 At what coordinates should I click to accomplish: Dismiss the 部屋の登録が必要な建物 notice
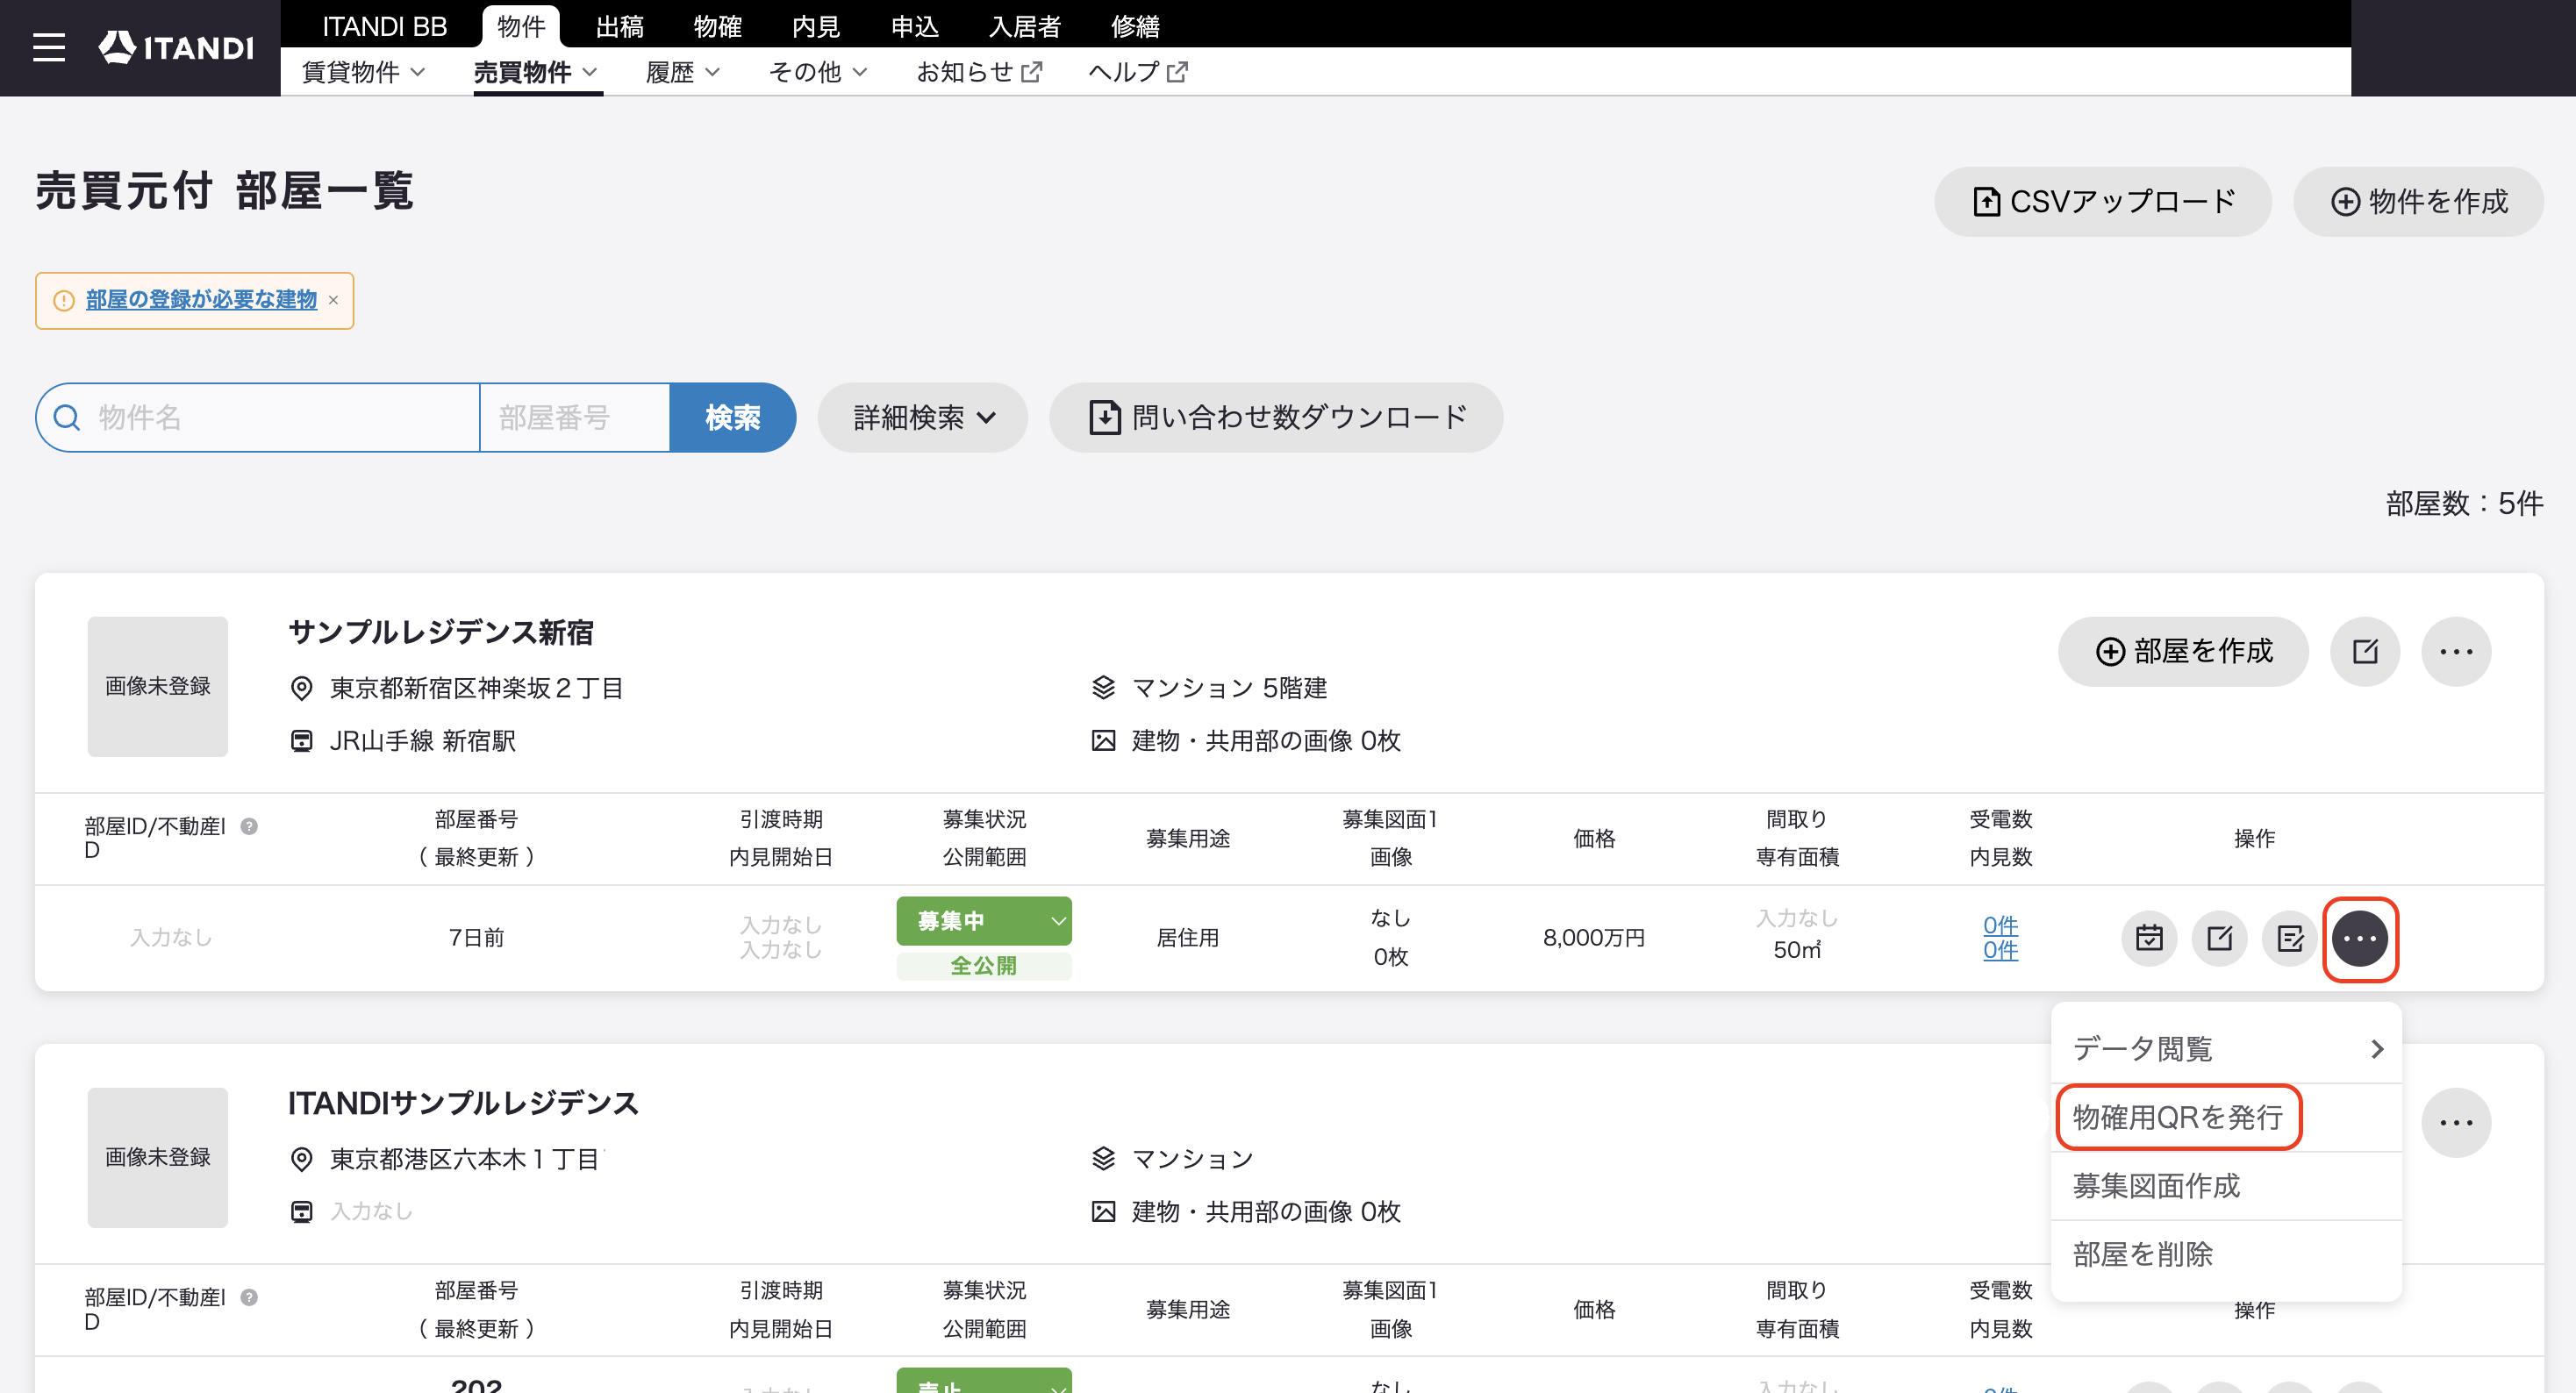pyautogui.click(x=333, y=300)
